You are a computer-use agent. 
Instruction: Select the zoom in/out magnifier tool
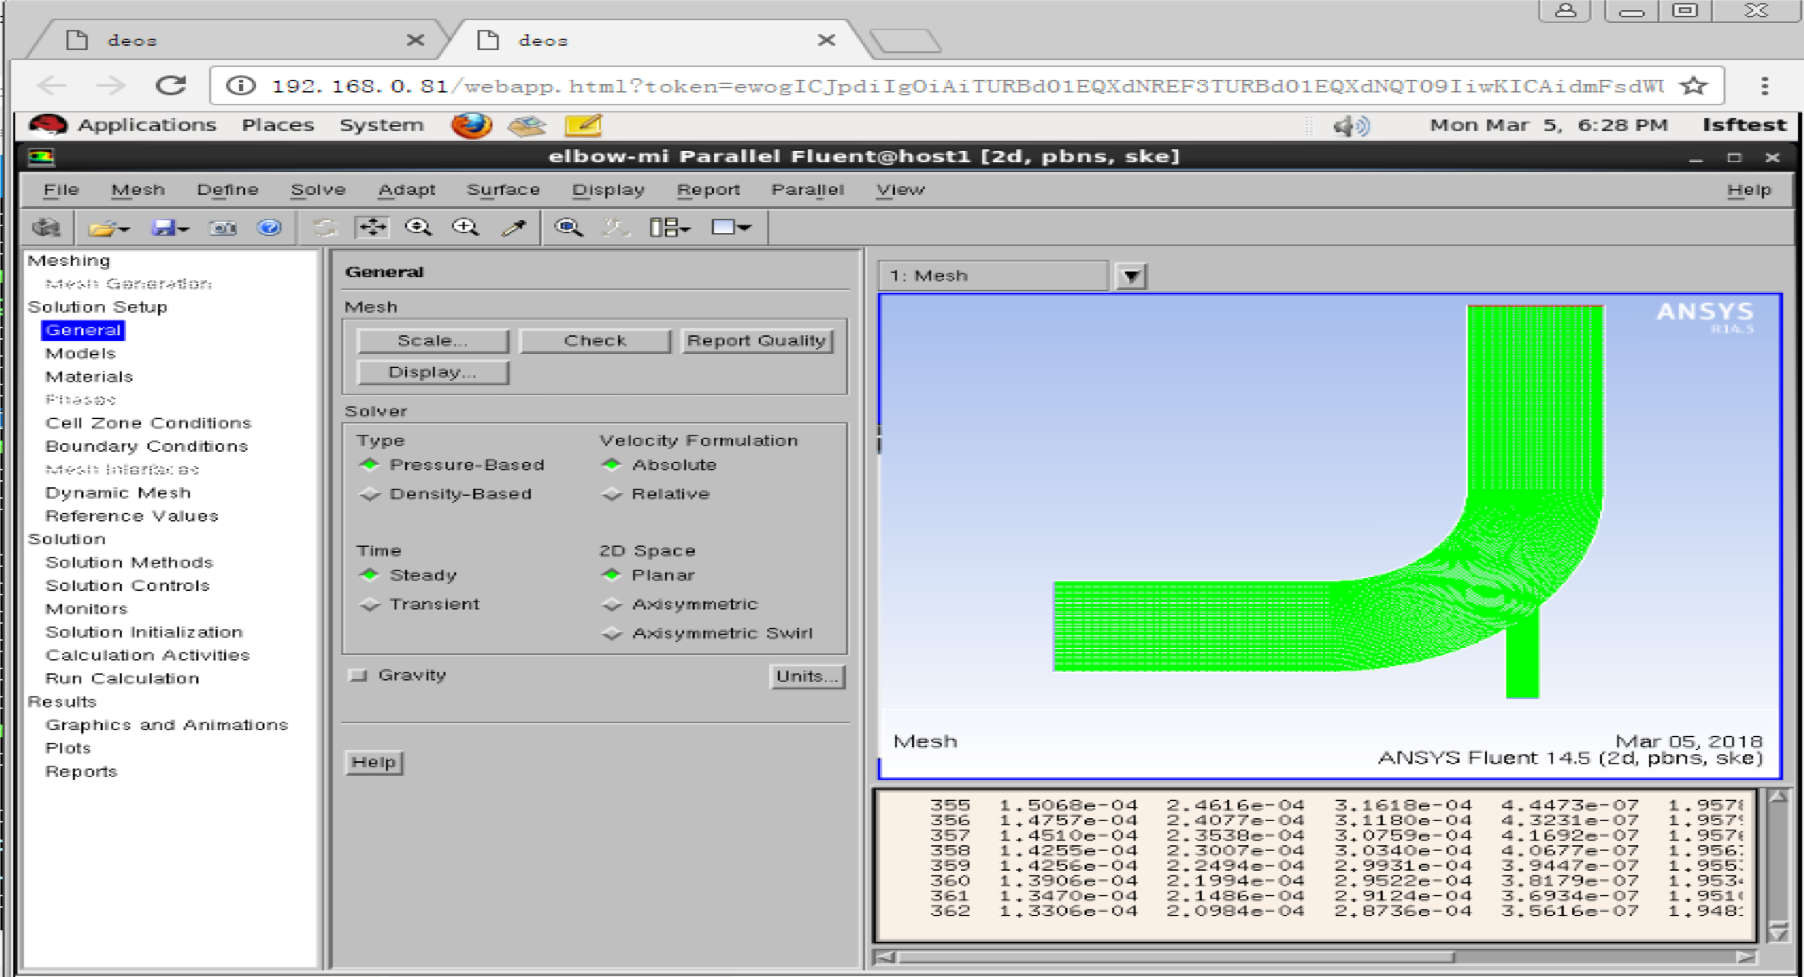(x=418, y=227)
